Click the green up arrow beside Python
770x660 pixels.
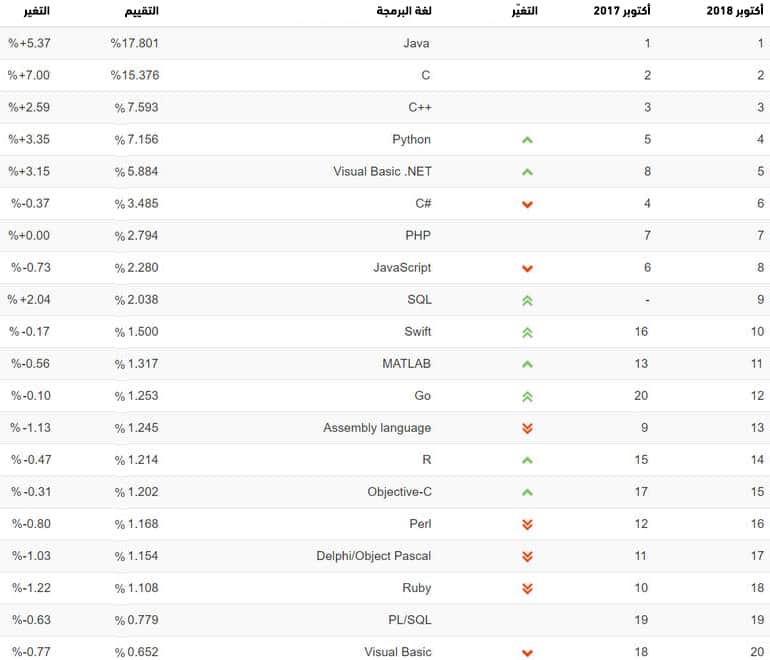click(x=527, y=140)
